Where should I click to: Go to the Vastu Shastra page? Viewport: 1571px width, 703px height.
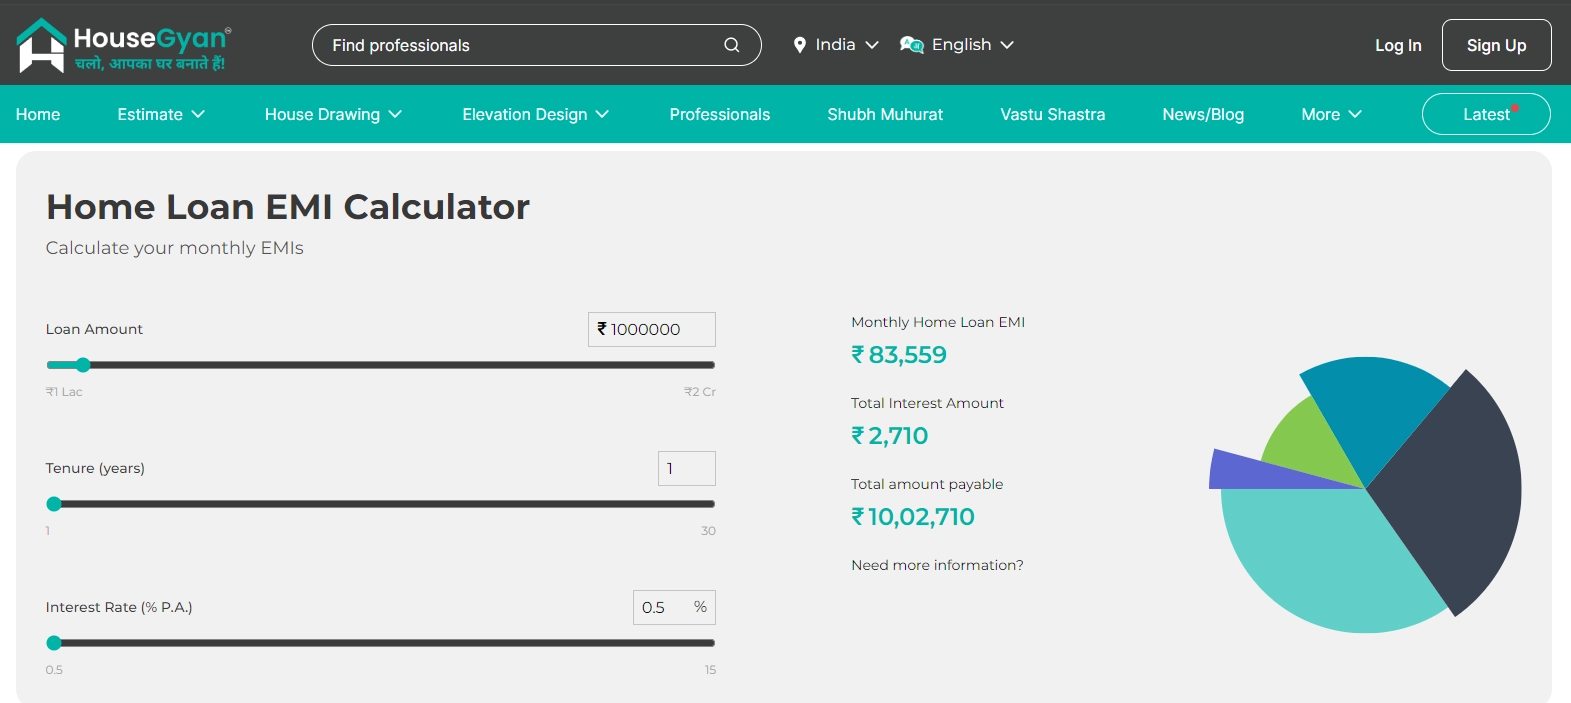point(1052,114)
